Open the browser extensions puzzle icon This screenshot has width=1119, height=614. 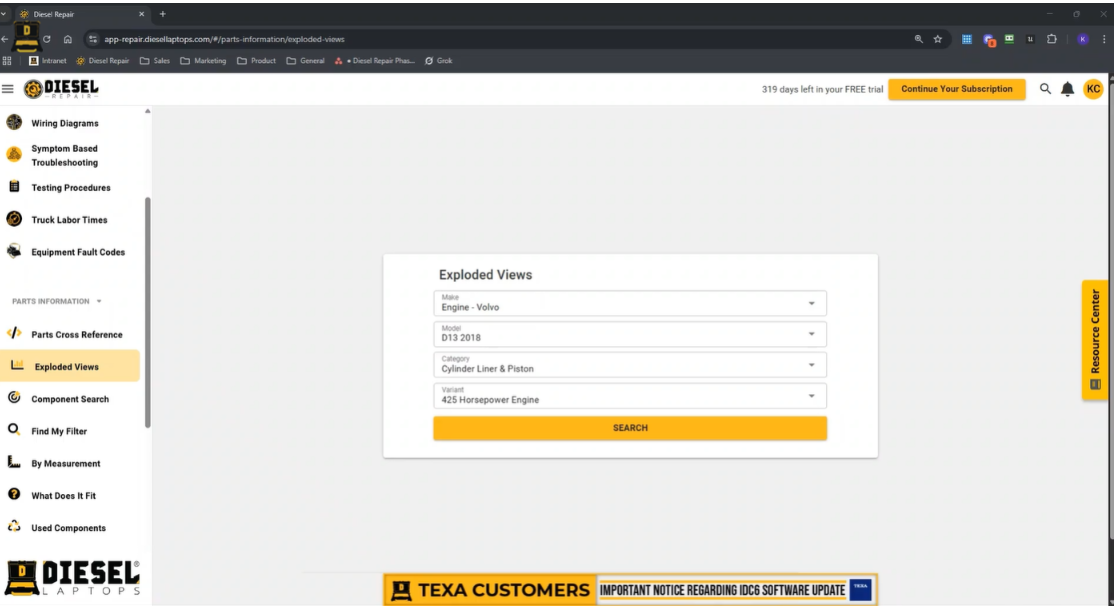click(1052, 39)
